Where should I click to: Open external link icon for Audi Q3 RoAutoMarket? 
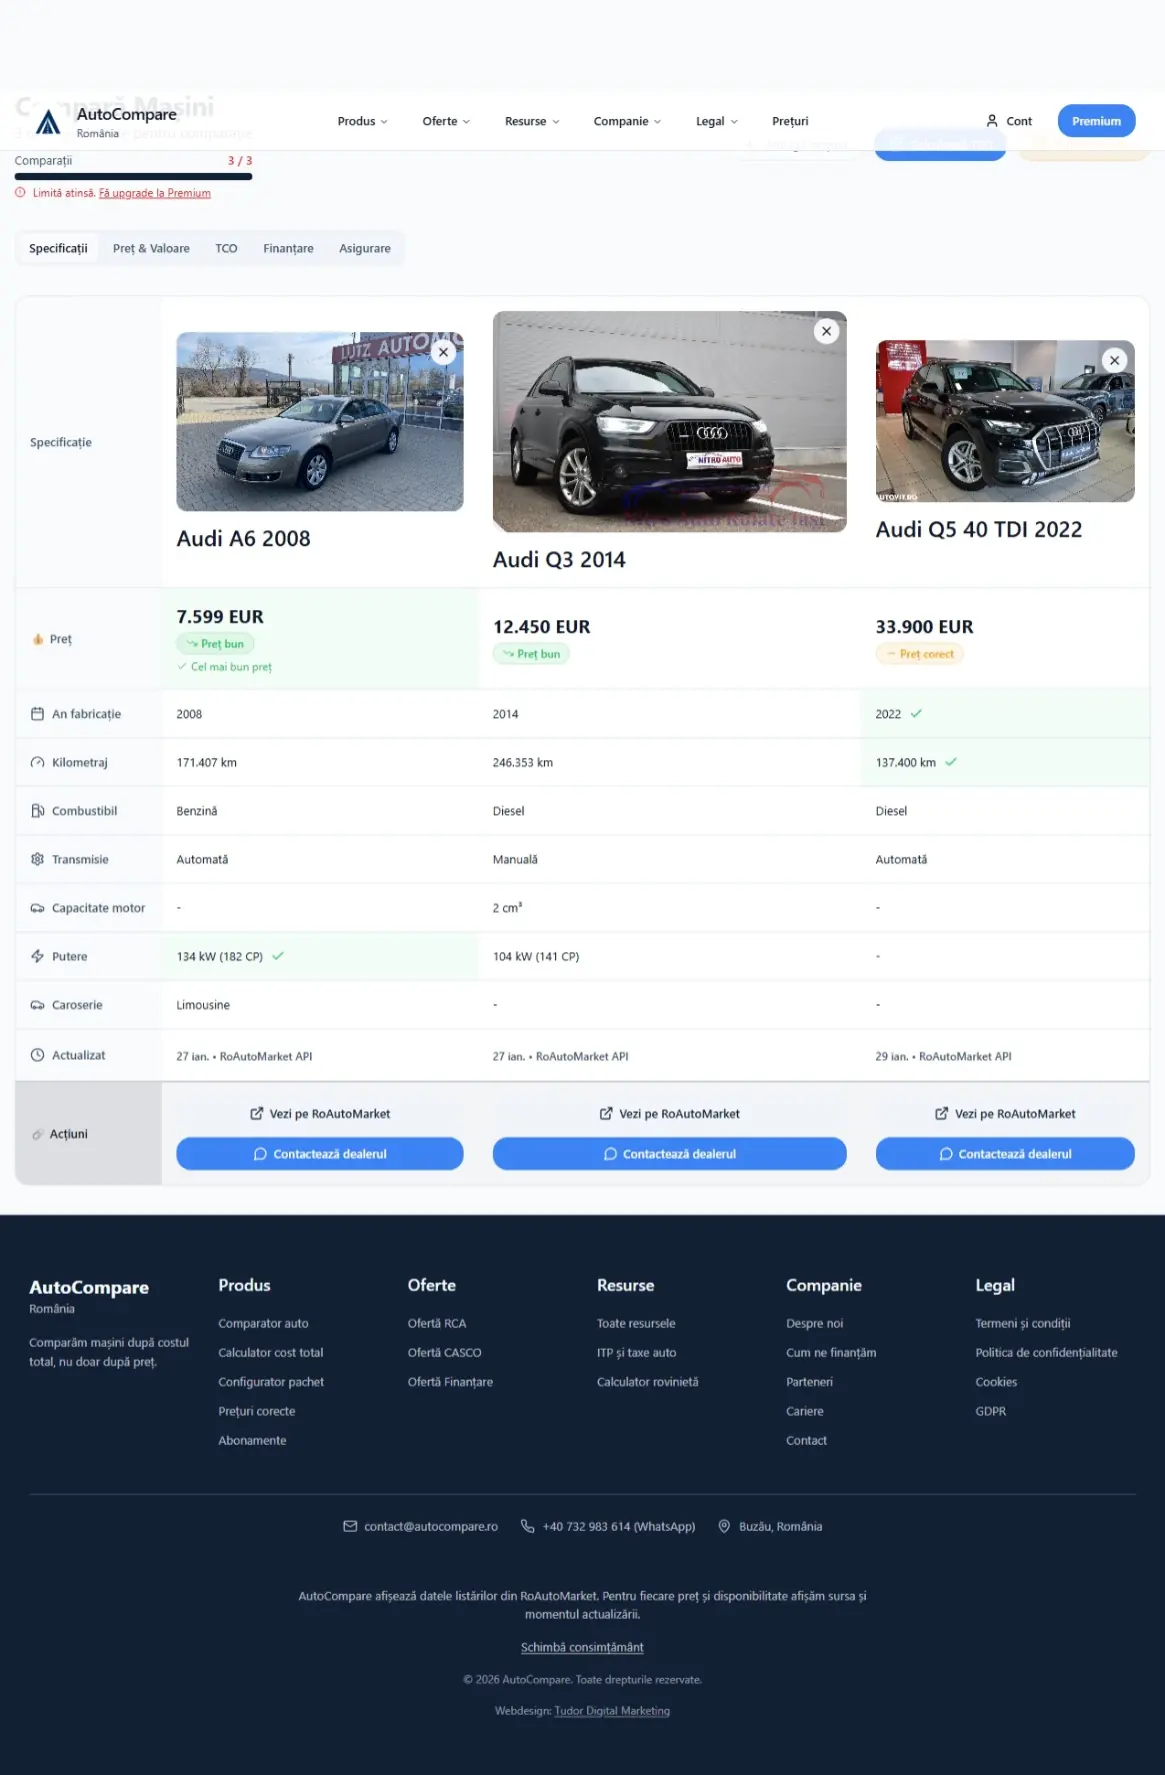click(x=606, y=1113)
